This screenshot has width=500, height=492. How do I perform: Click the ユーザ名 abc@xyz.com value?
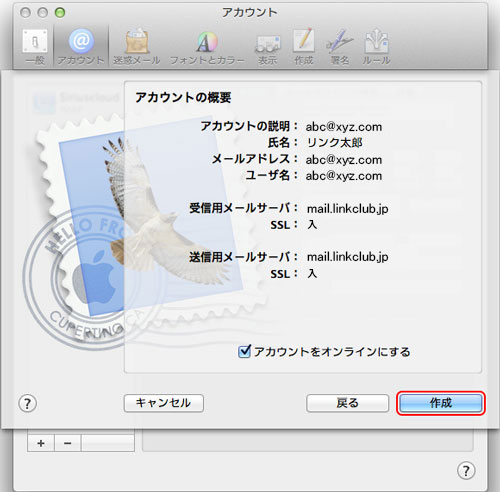(x=344, y=176)
